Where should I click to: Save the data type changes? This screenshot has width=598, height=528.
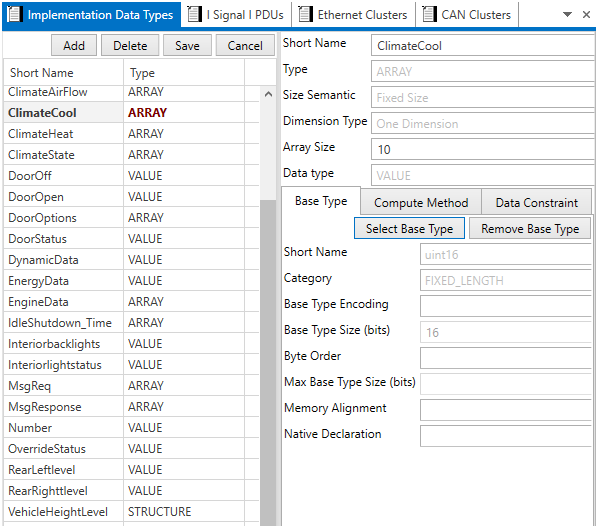(x=187, y=46)
